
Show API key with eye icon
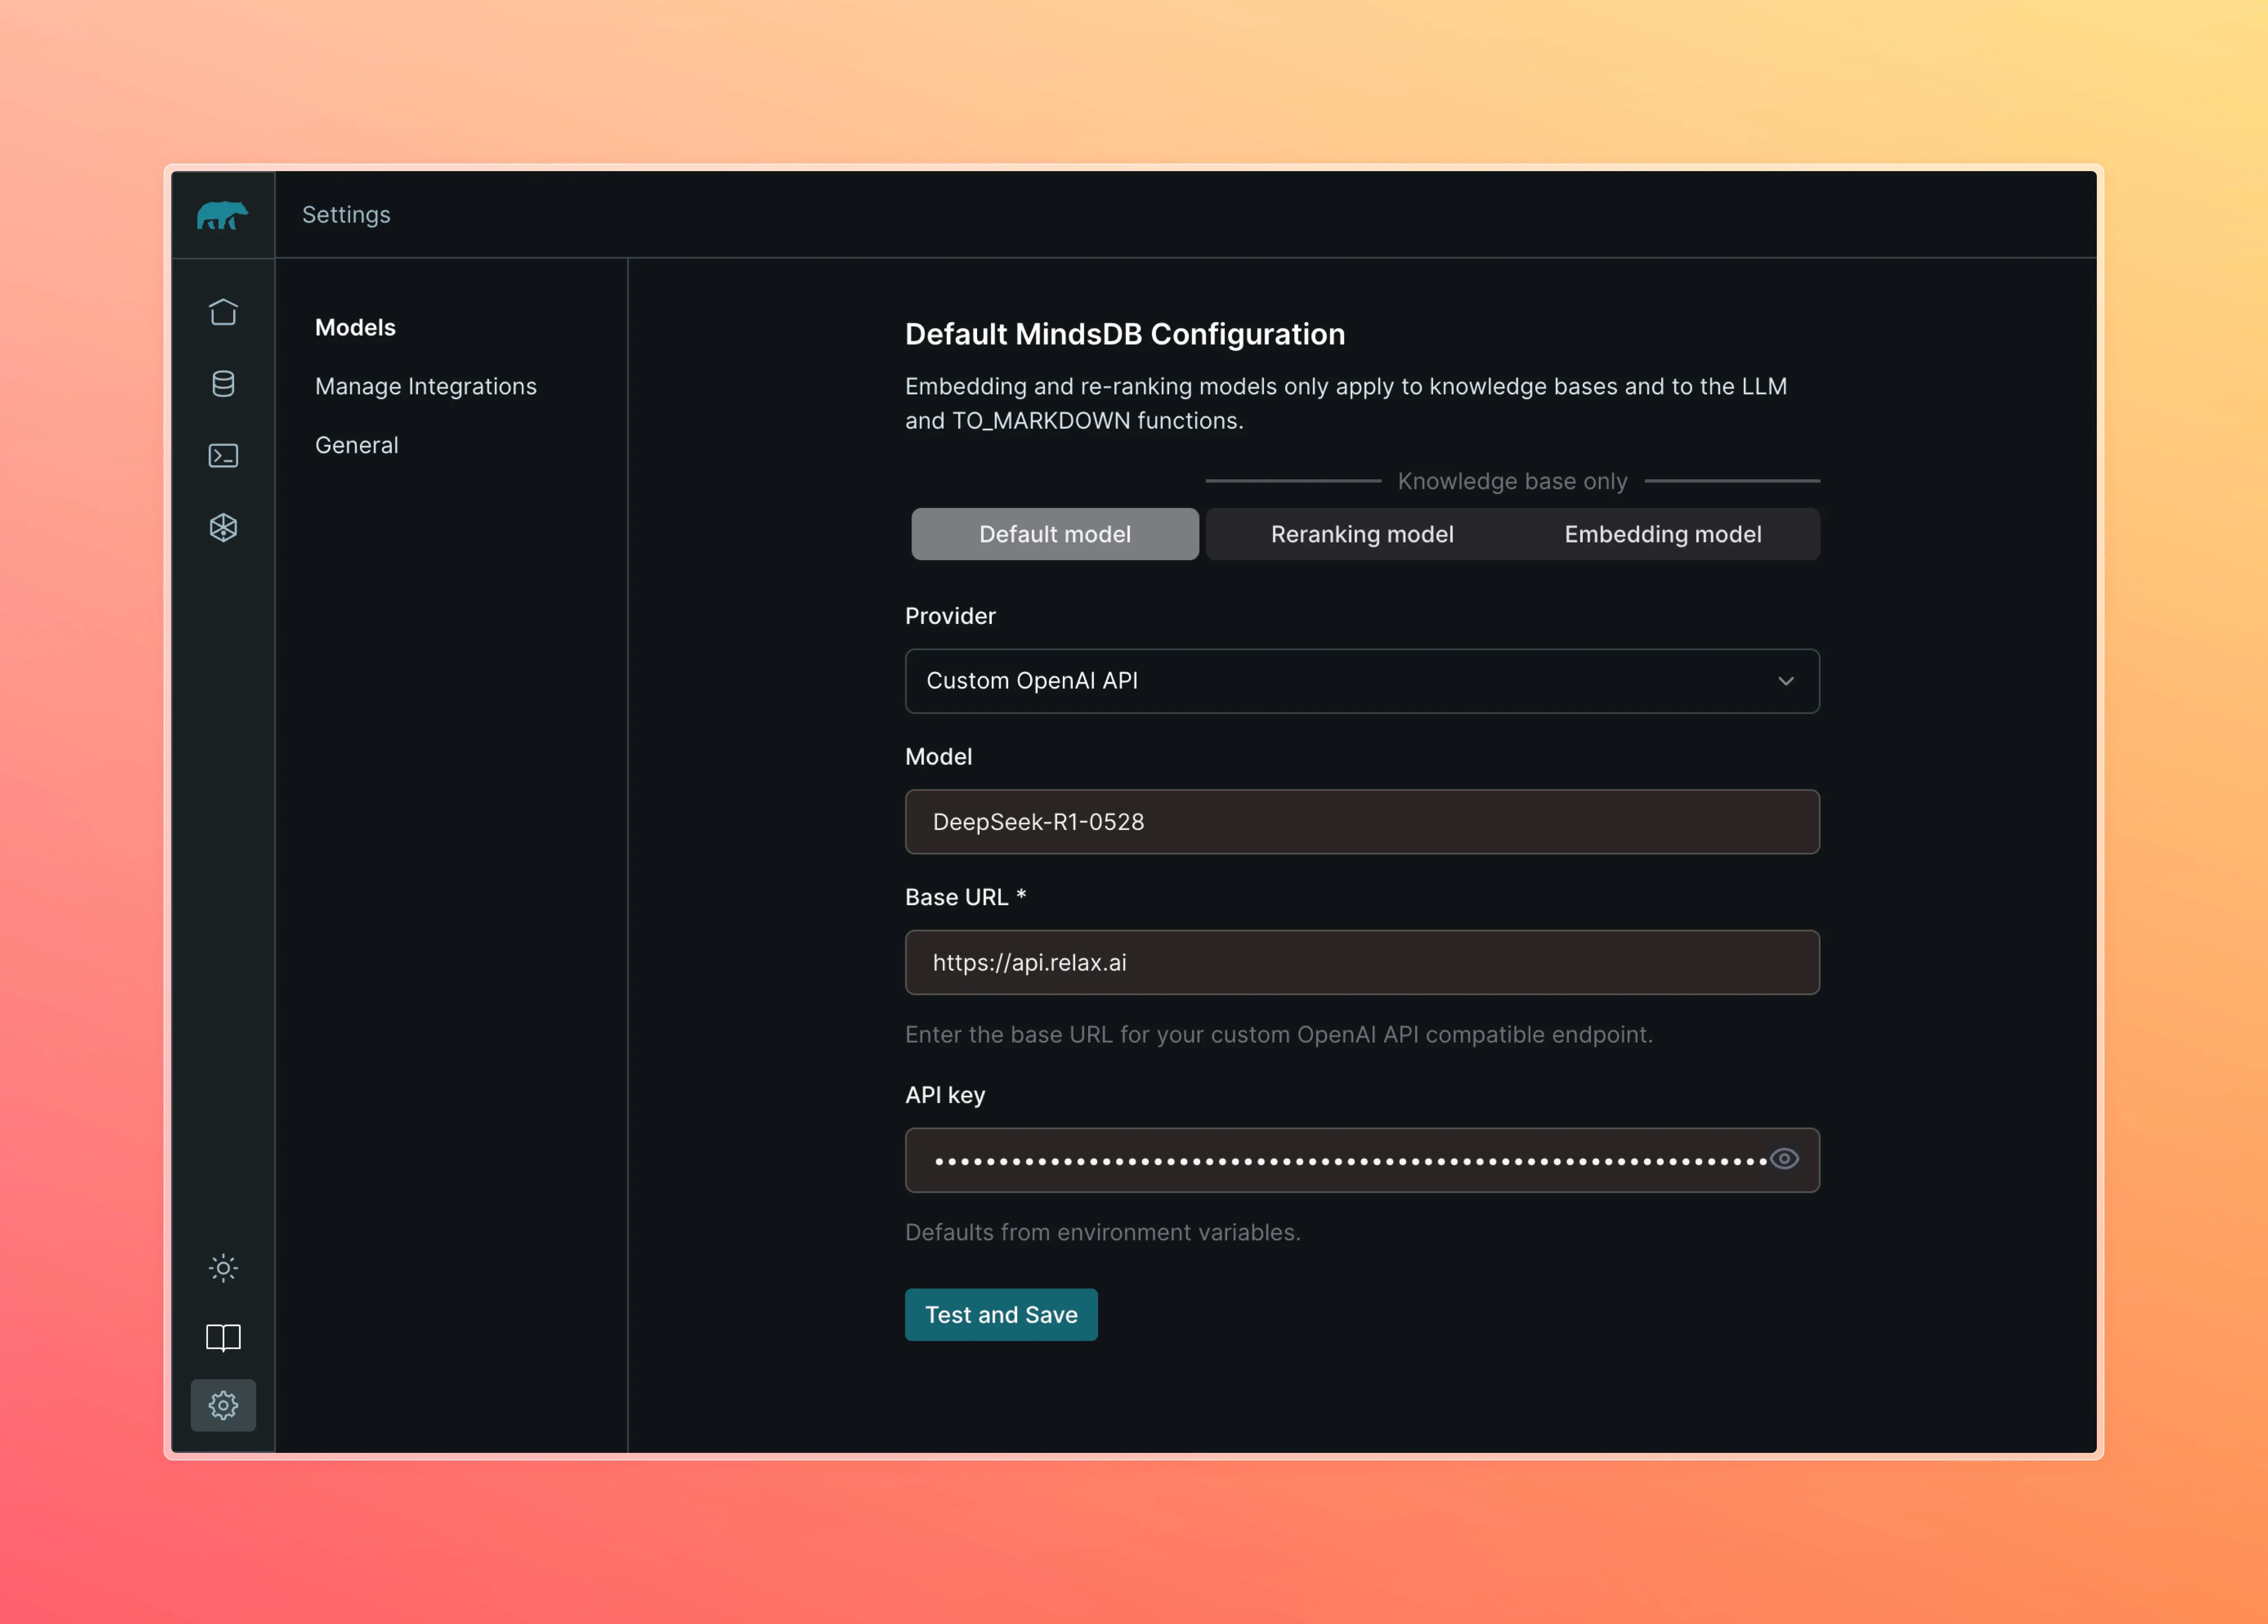1784,1159
